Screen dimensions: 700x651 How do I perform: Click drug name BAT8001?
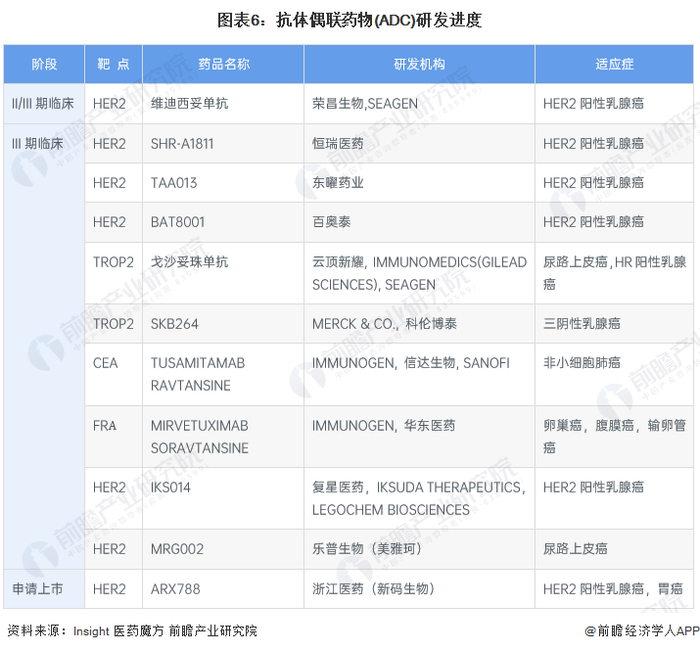178,222
